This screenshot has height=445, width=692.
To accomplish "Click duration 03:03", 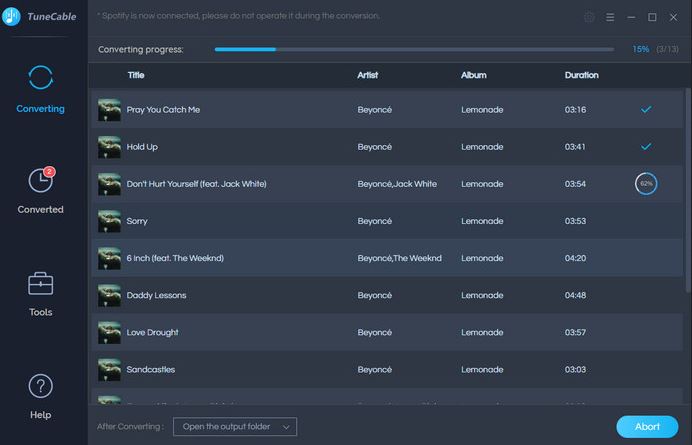I will coord(575,369).
